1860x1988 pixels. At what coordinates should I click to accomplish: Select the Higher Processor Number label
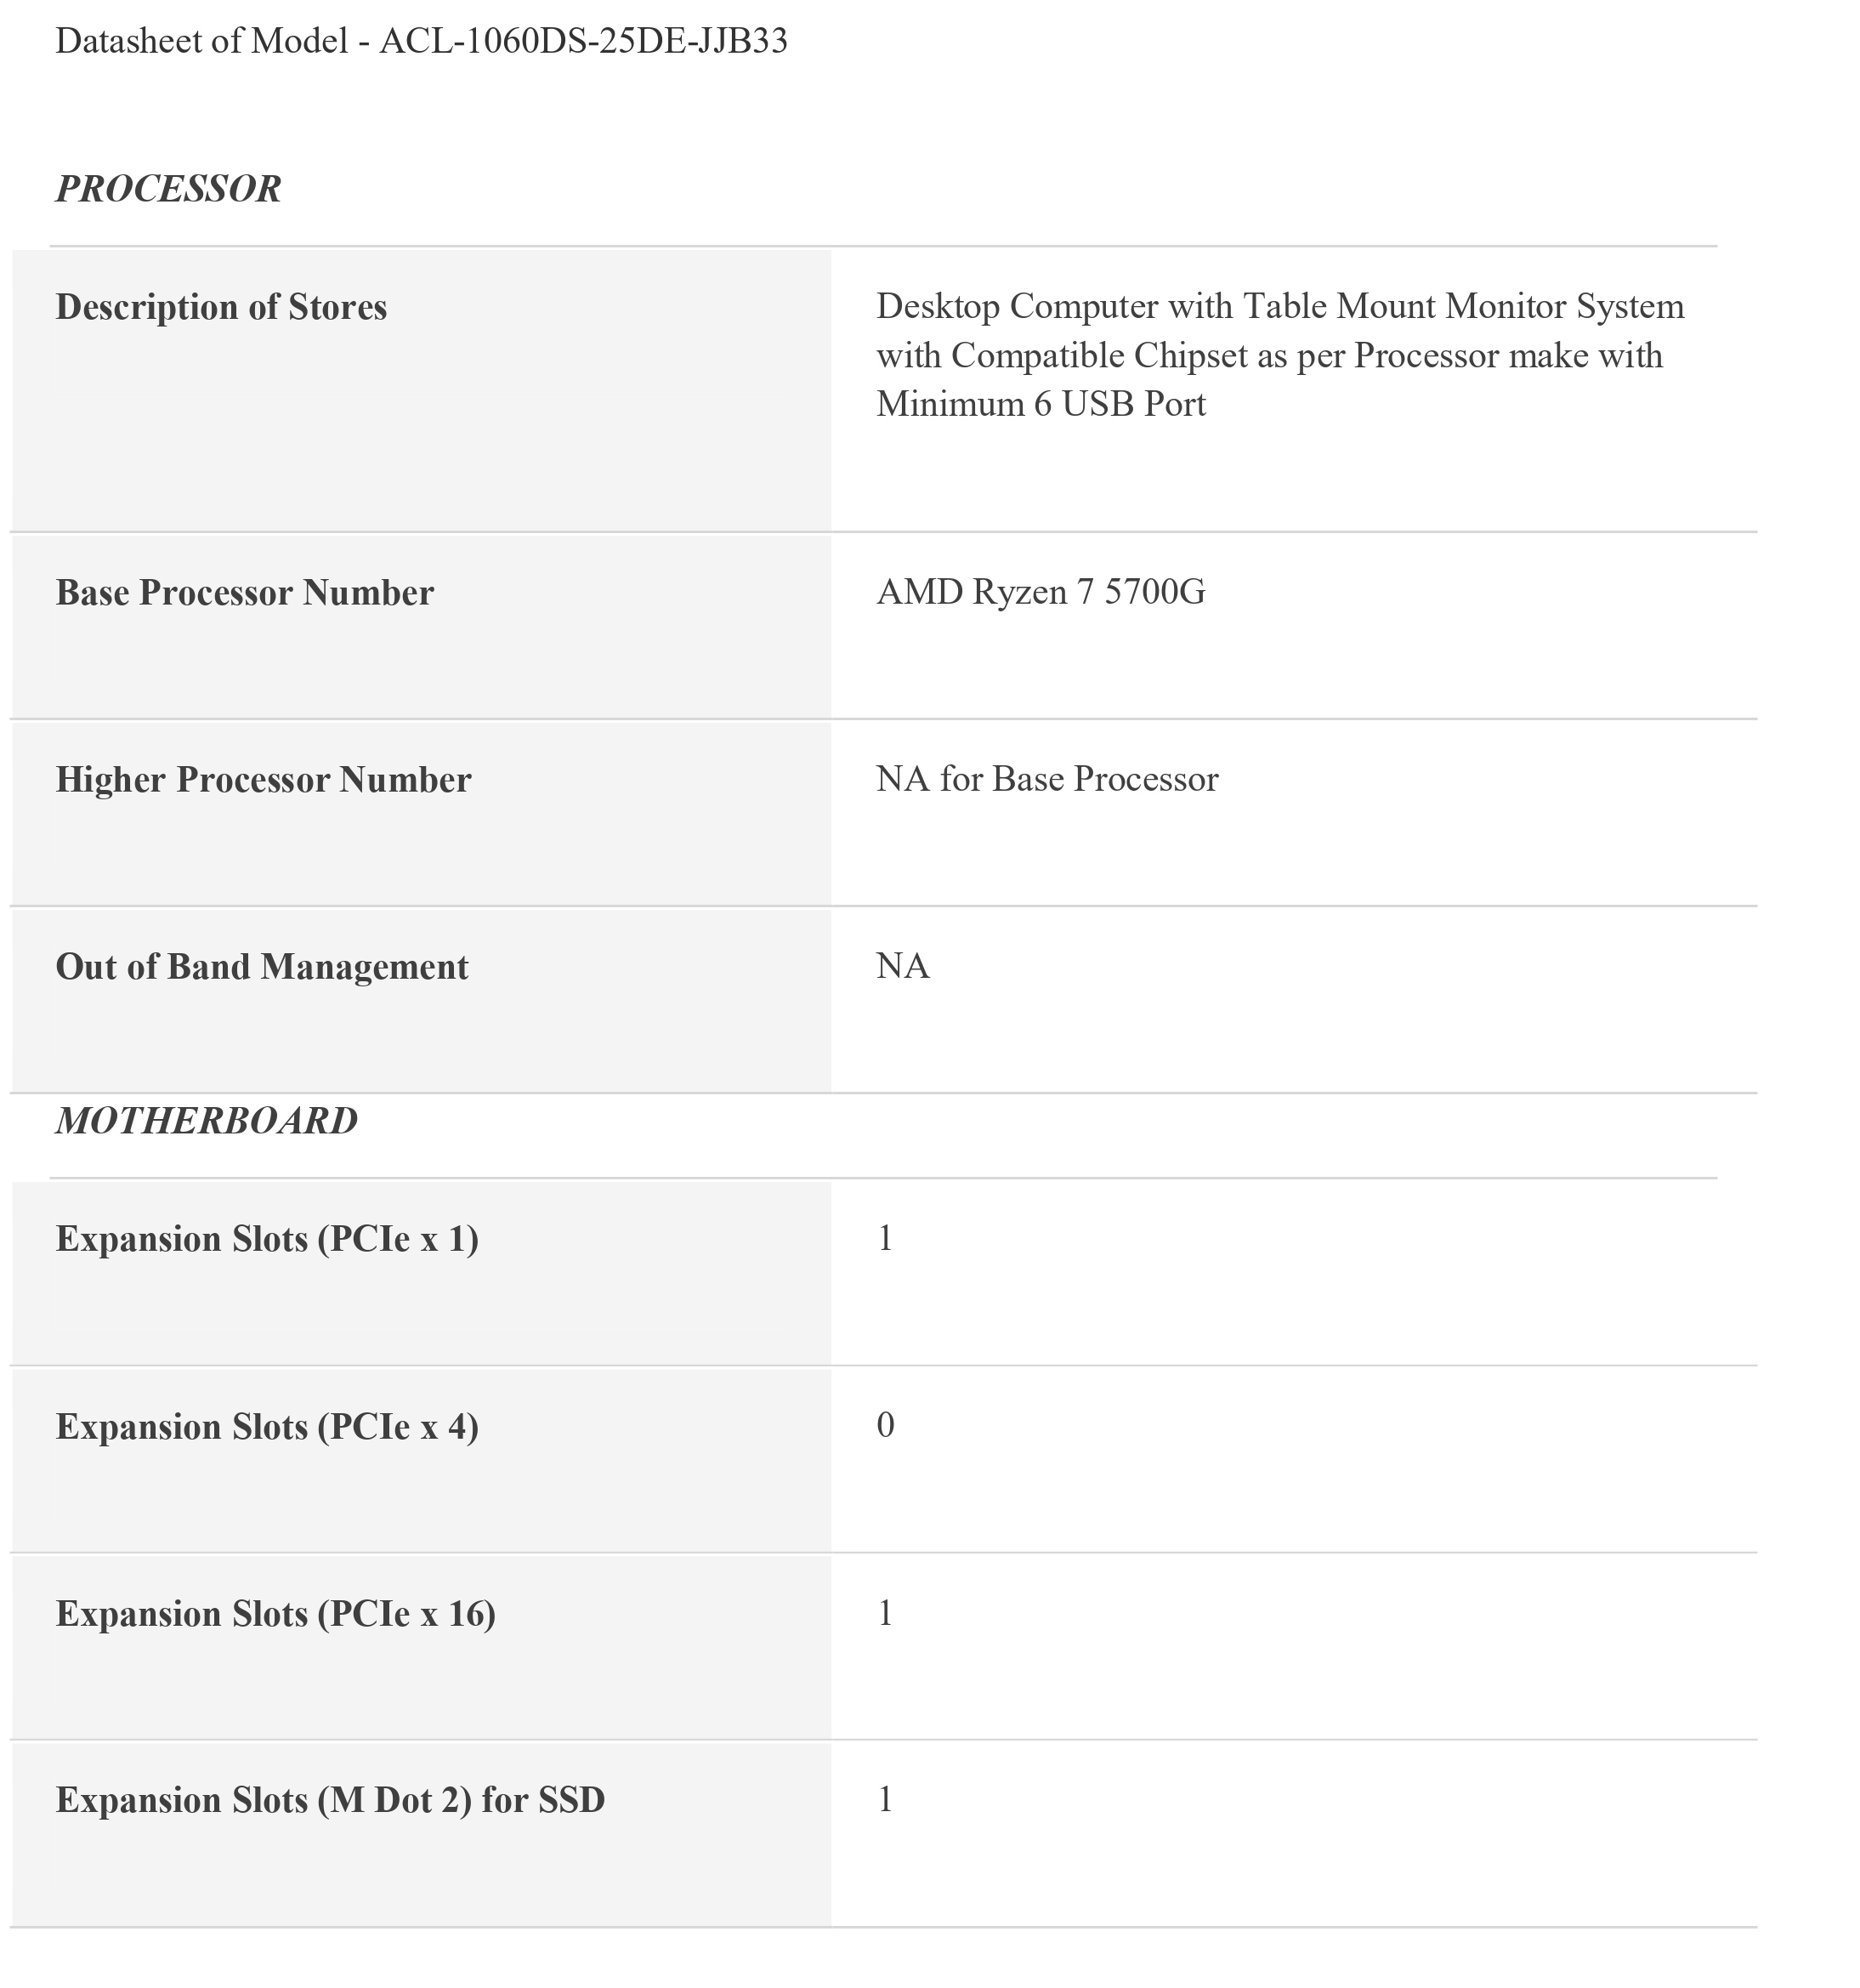(x=263, y=780)
